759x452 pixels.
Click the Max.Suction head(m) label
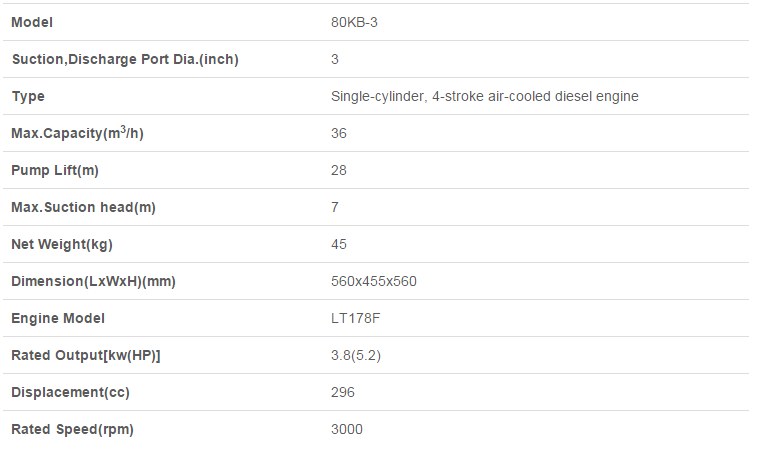pos(84,207)
